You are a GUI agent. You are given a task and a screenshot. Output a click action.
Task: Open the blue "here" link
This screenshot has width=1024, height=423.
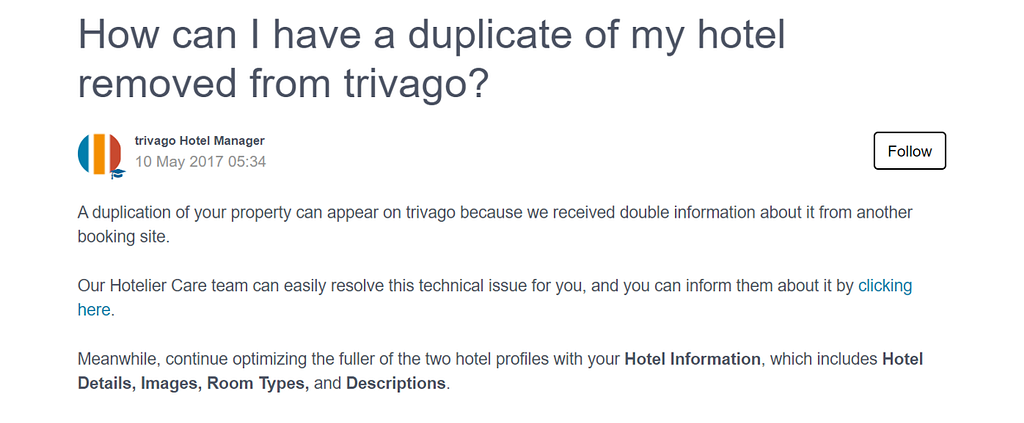pyautogui.click(x=93, y=310)
